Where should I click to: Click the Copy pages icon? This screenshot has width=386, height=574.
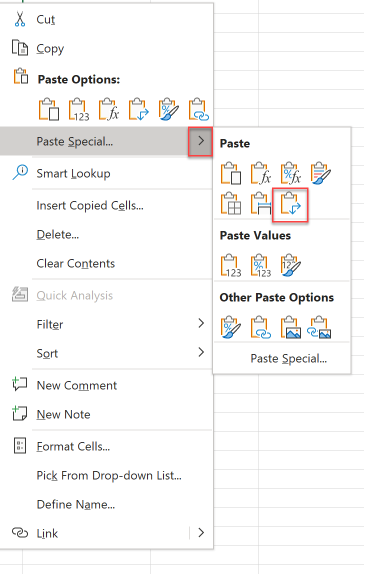pyautogui.click(x=20, y=48)
